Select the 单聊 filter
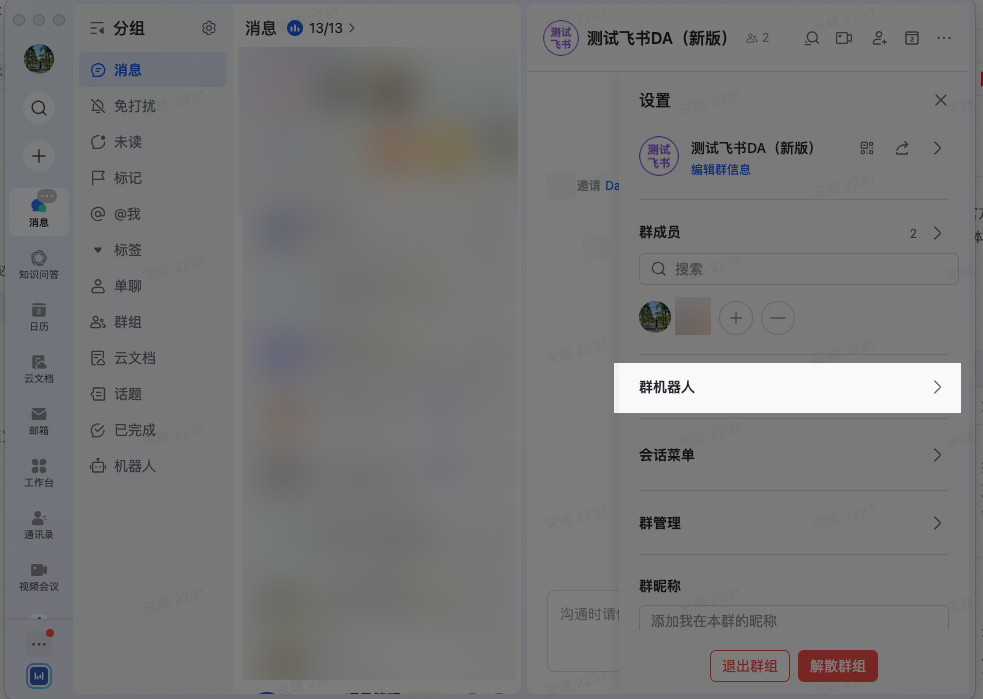Viewport: 983px width, 699px height. pos(153,286)
